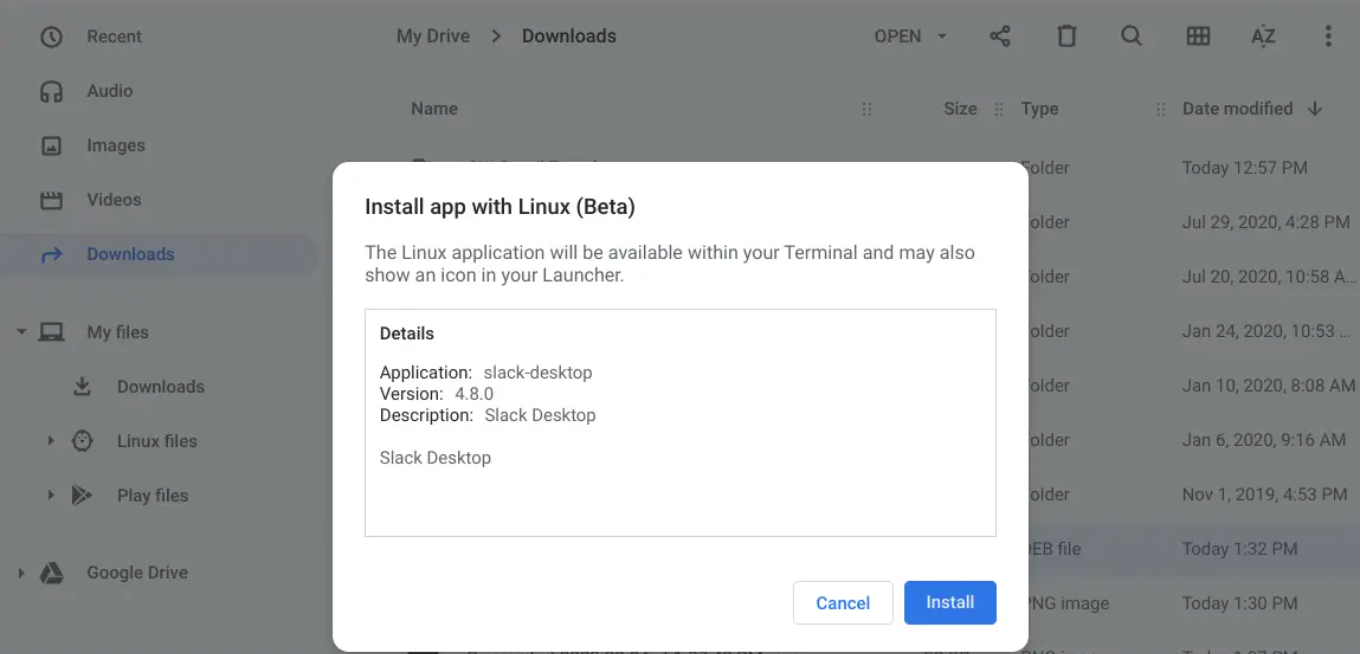The width and height of the screenshot is (1362, 654).
Task: Expand the Linux files folder
Action: pos(51,441)
